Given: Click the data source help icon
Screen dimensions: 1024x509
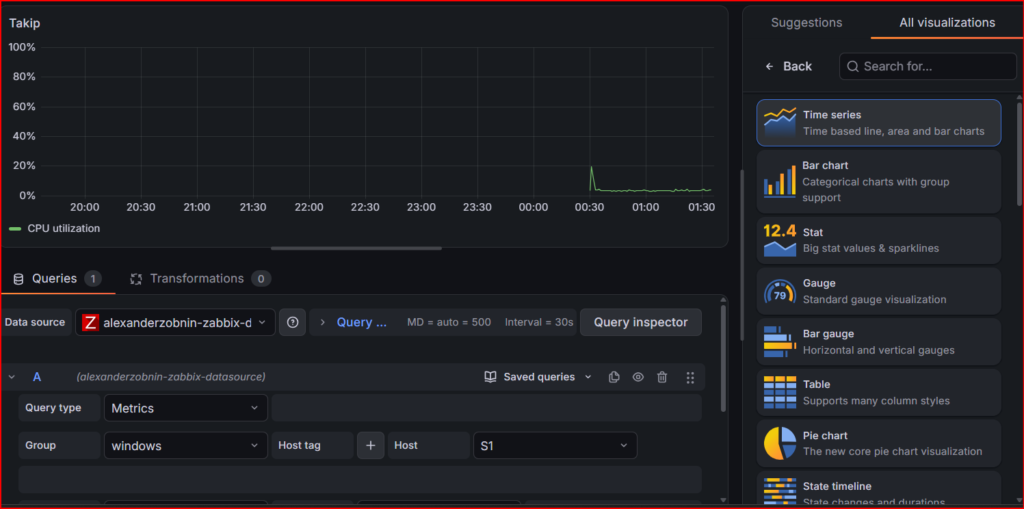Looking at the screenshot, I should click(293, 322).
